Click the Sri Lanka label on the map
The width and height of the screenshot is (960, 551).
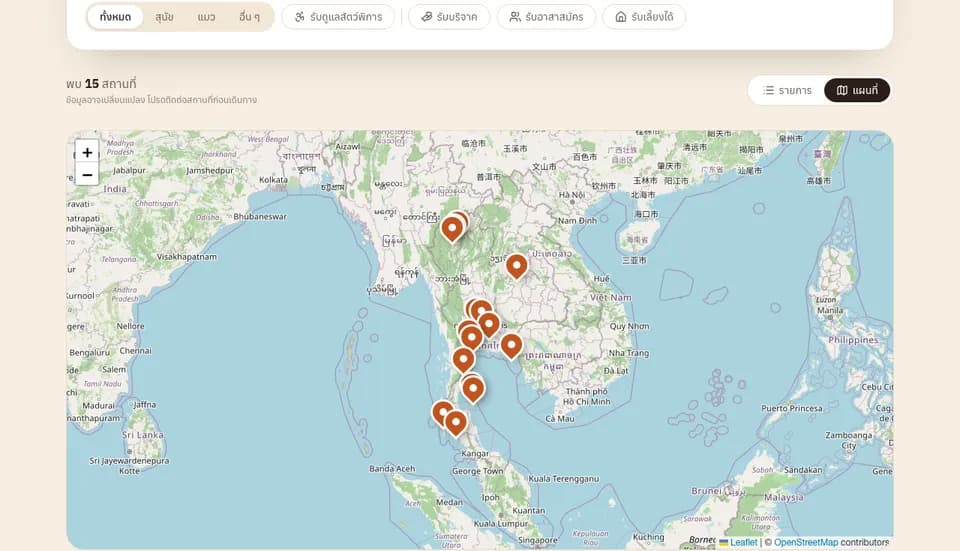(143, 435)
